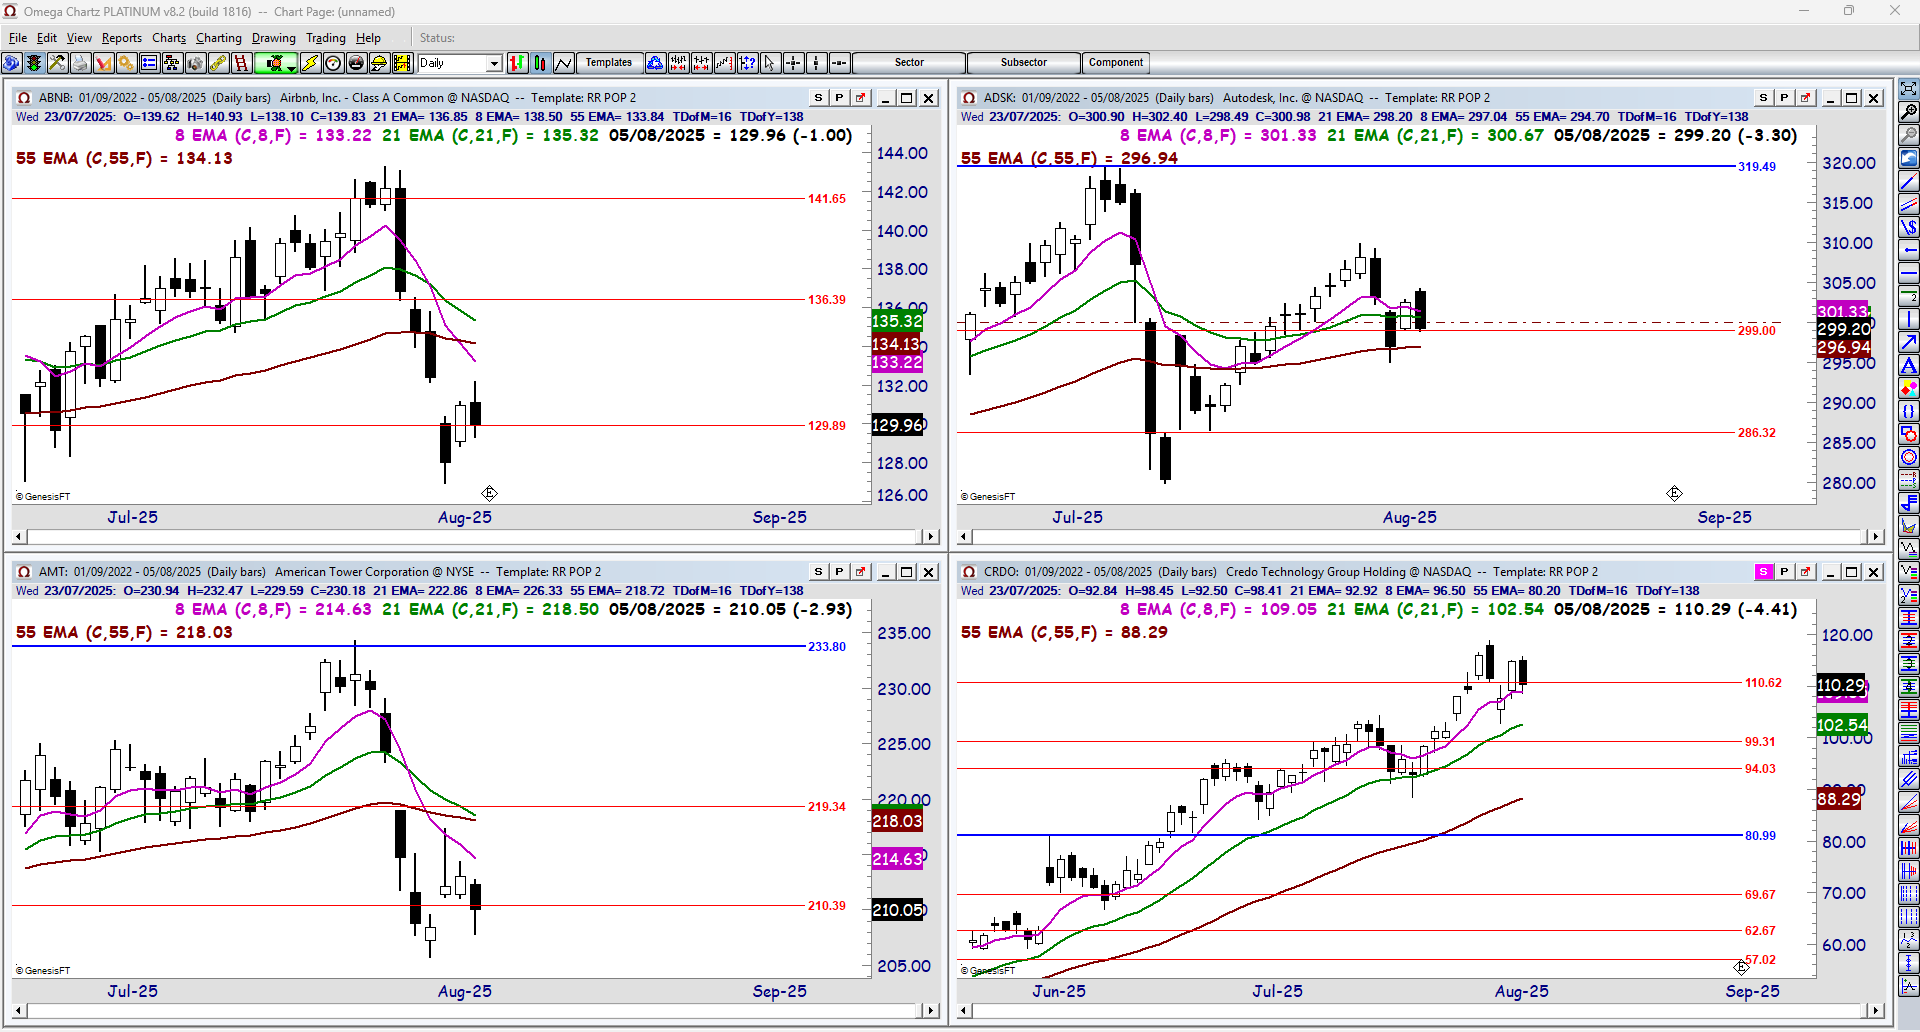Click the Subsector button
The image size is (1920, 1032).
[x=1024, y=63]
